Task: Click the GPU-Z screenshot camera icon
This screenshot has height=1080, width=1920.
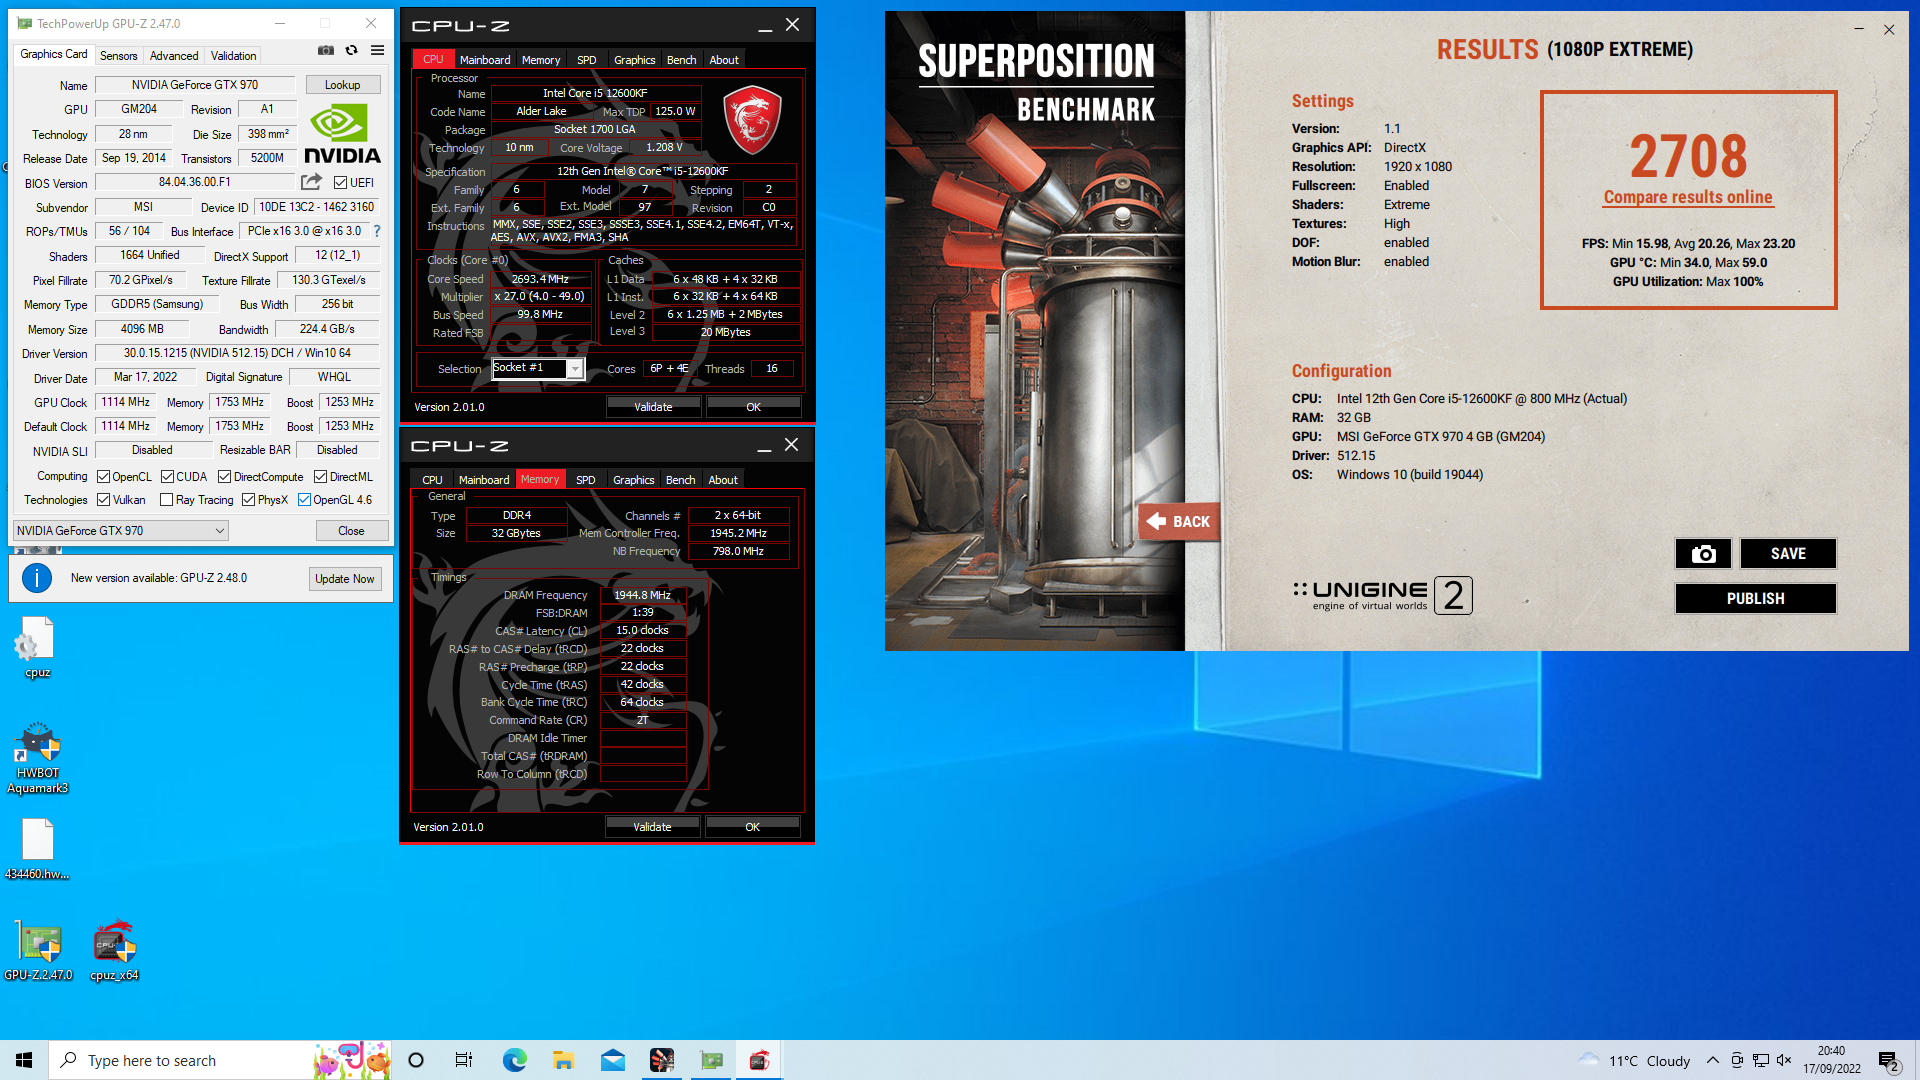Action: pos(326,50)
